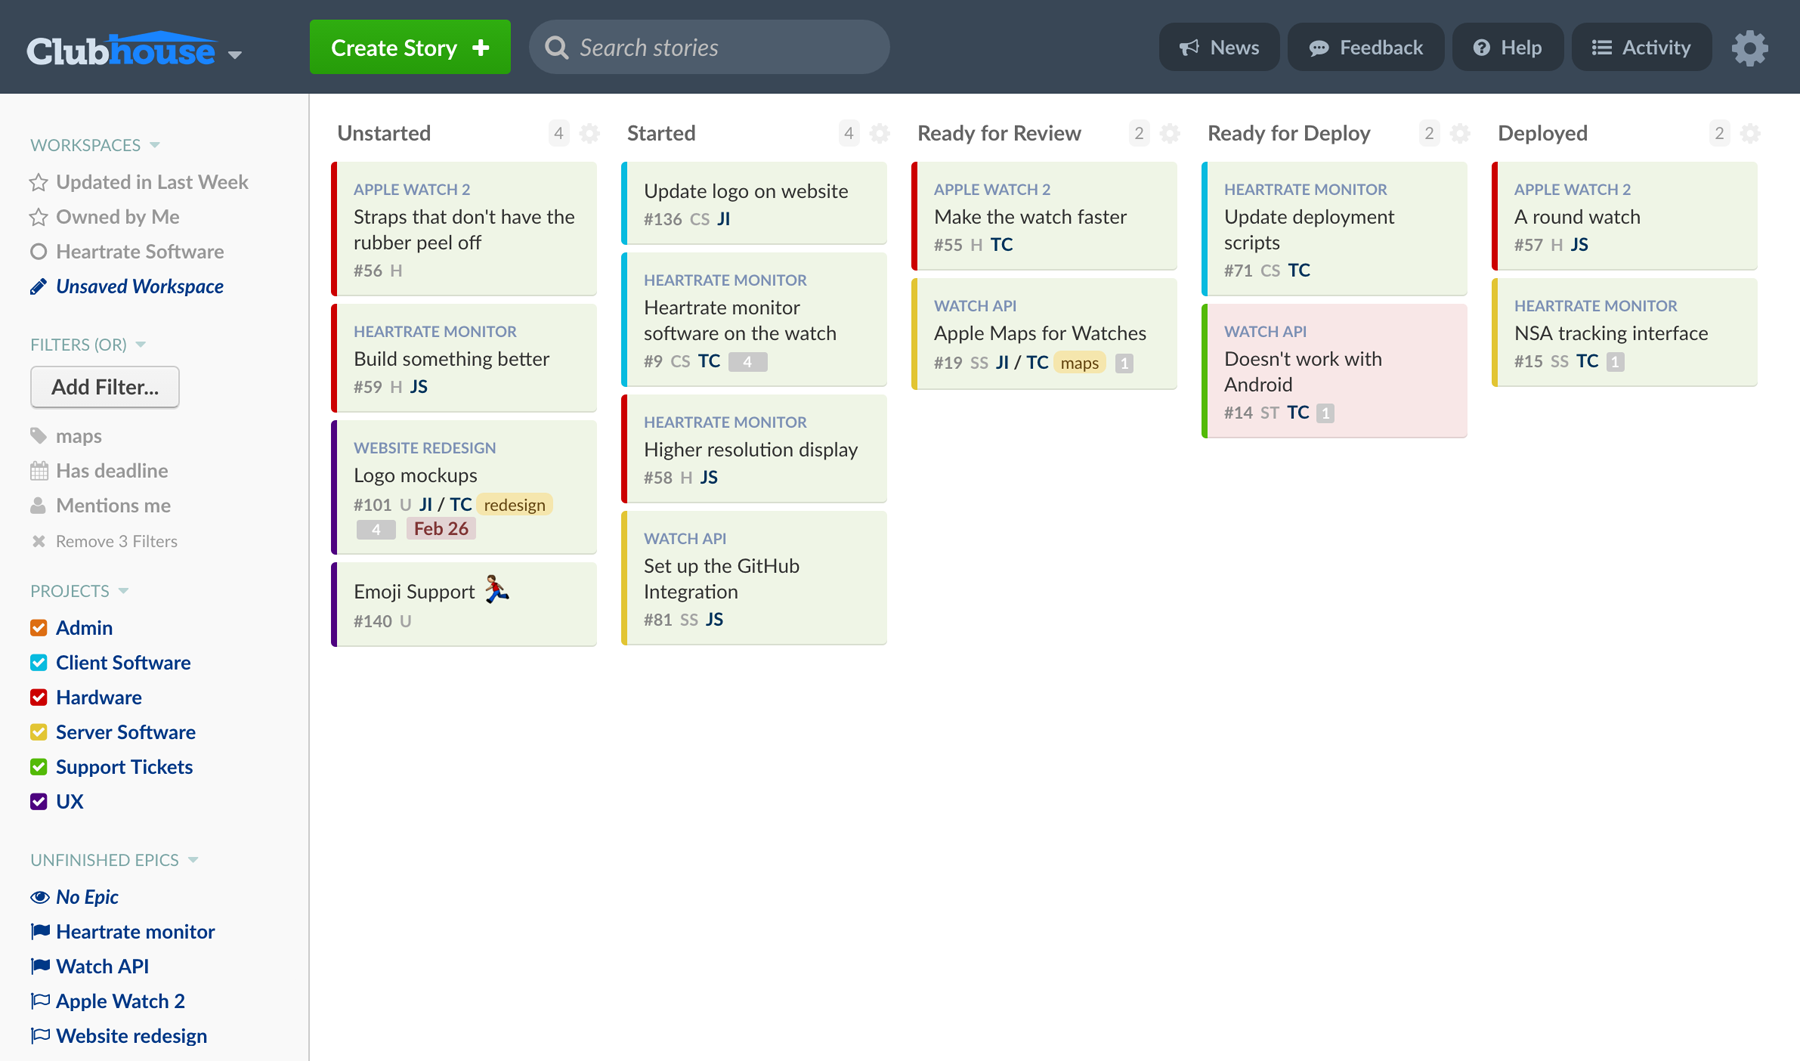Open the NSA tracking interface card
The height and width of the screenshot is (1061, 1800).
pyautogui.click(x=1625, y=332)
